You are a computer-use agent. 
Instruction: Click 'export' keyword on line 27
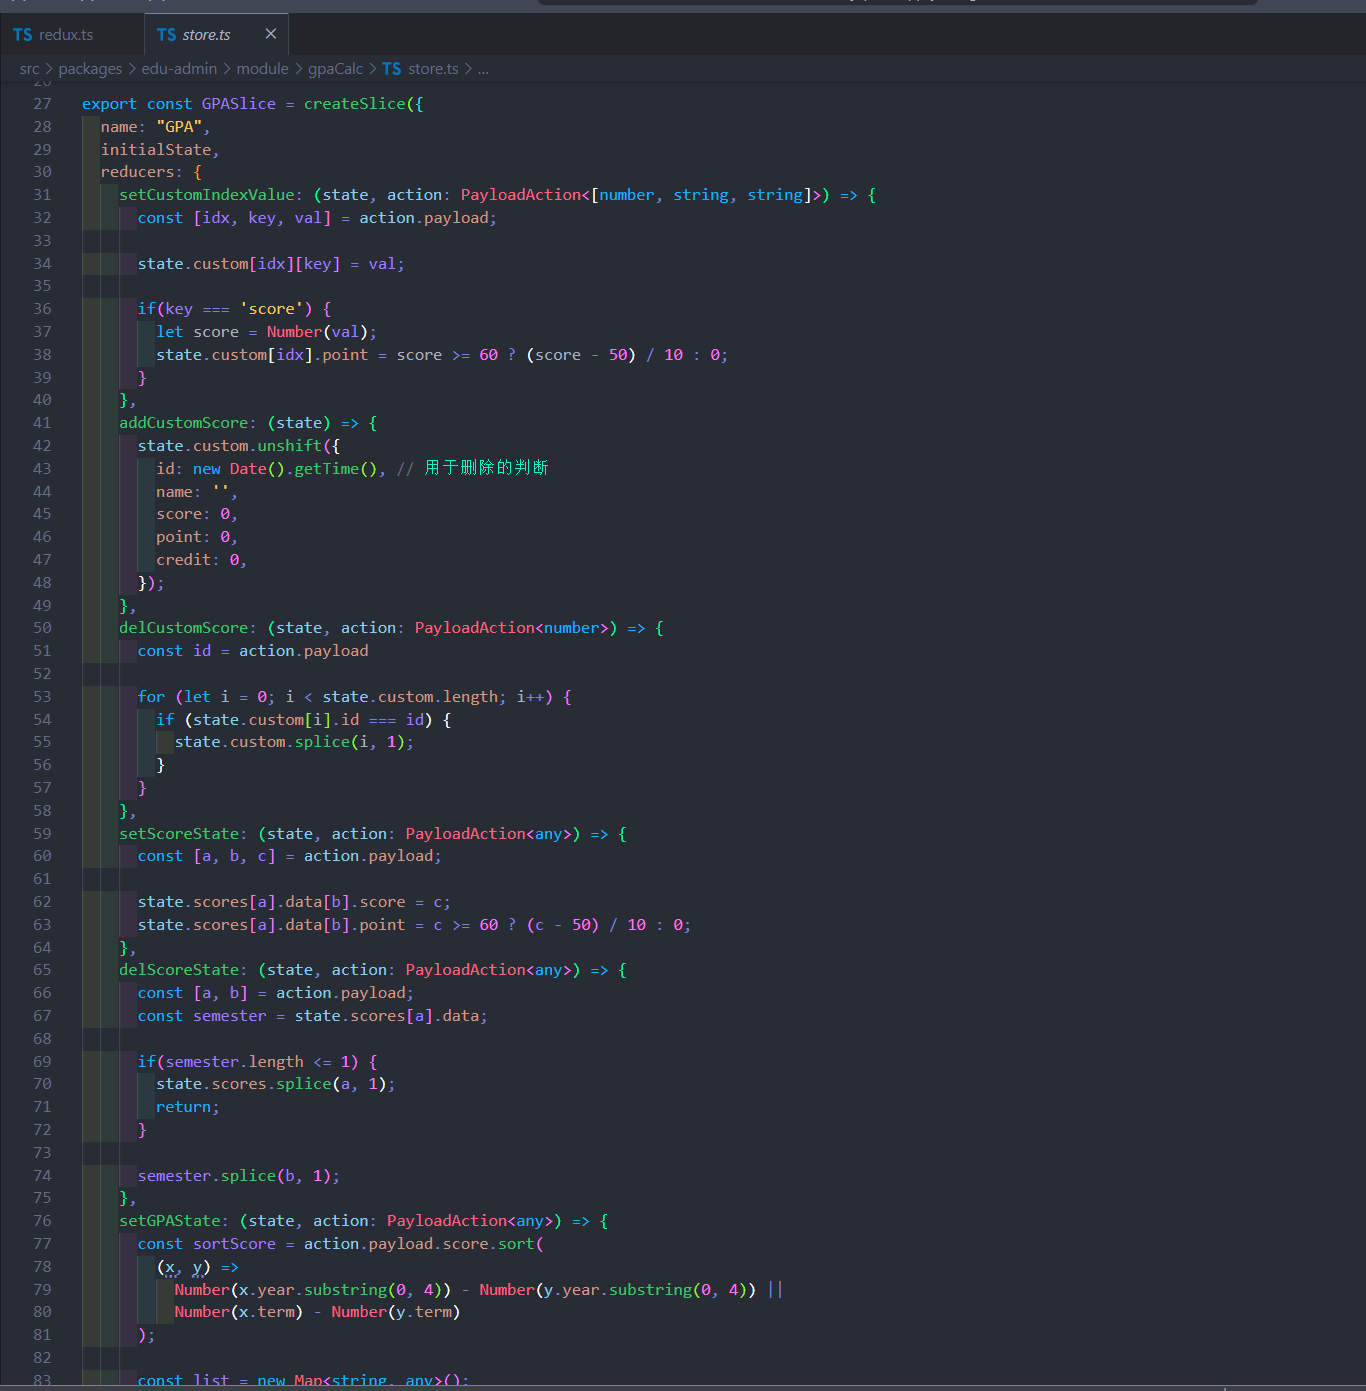(109, 104)
